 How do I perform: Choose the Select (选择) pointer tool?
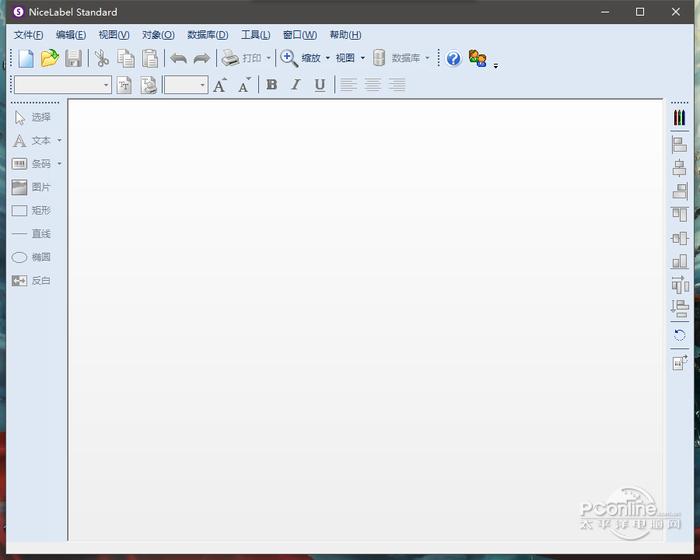point(32,117)
